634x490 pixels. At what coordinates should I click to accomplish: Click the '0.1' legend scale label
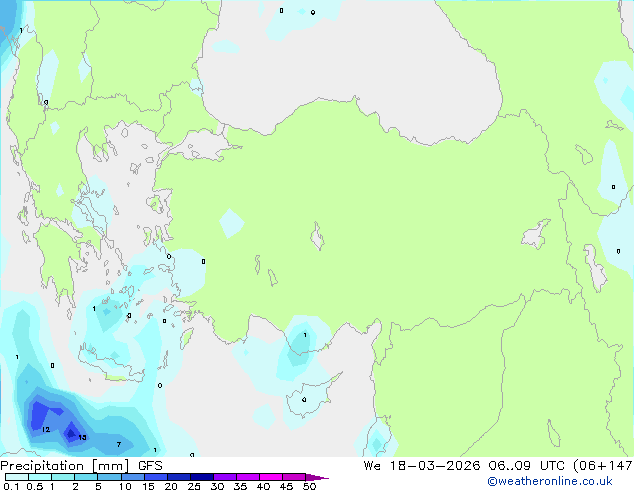(11, 486)
